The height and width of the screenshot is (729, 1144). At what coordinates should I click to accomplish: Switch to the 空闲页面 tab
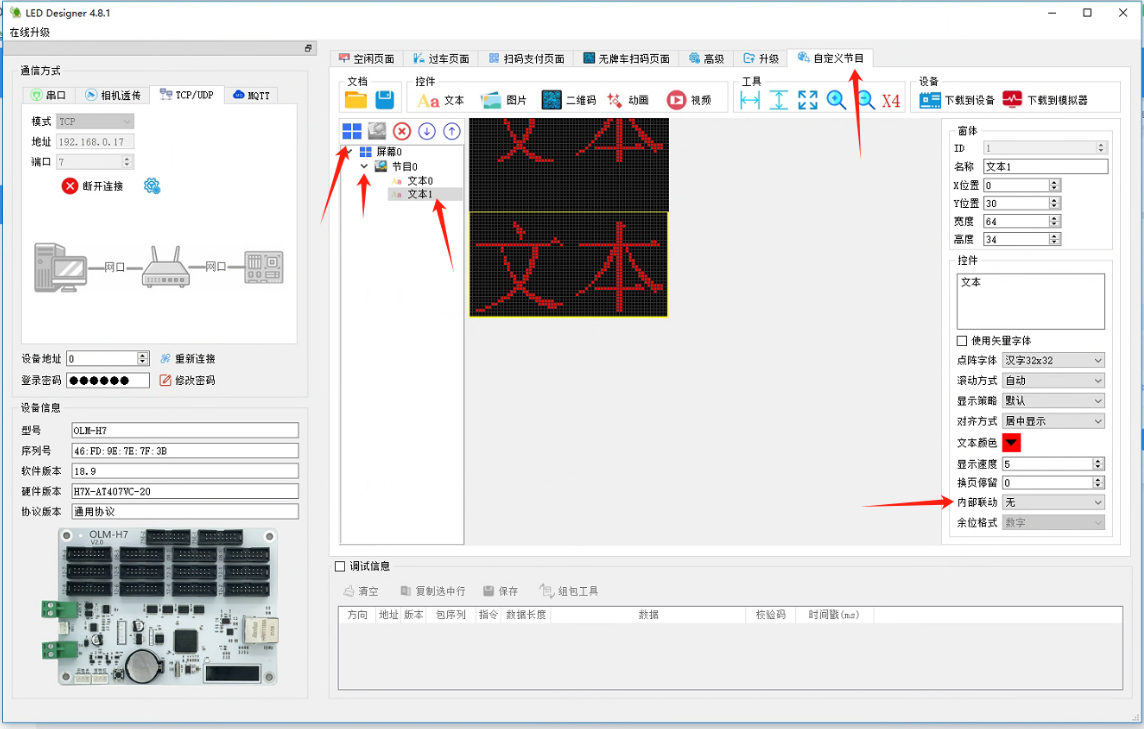[367, 58]
